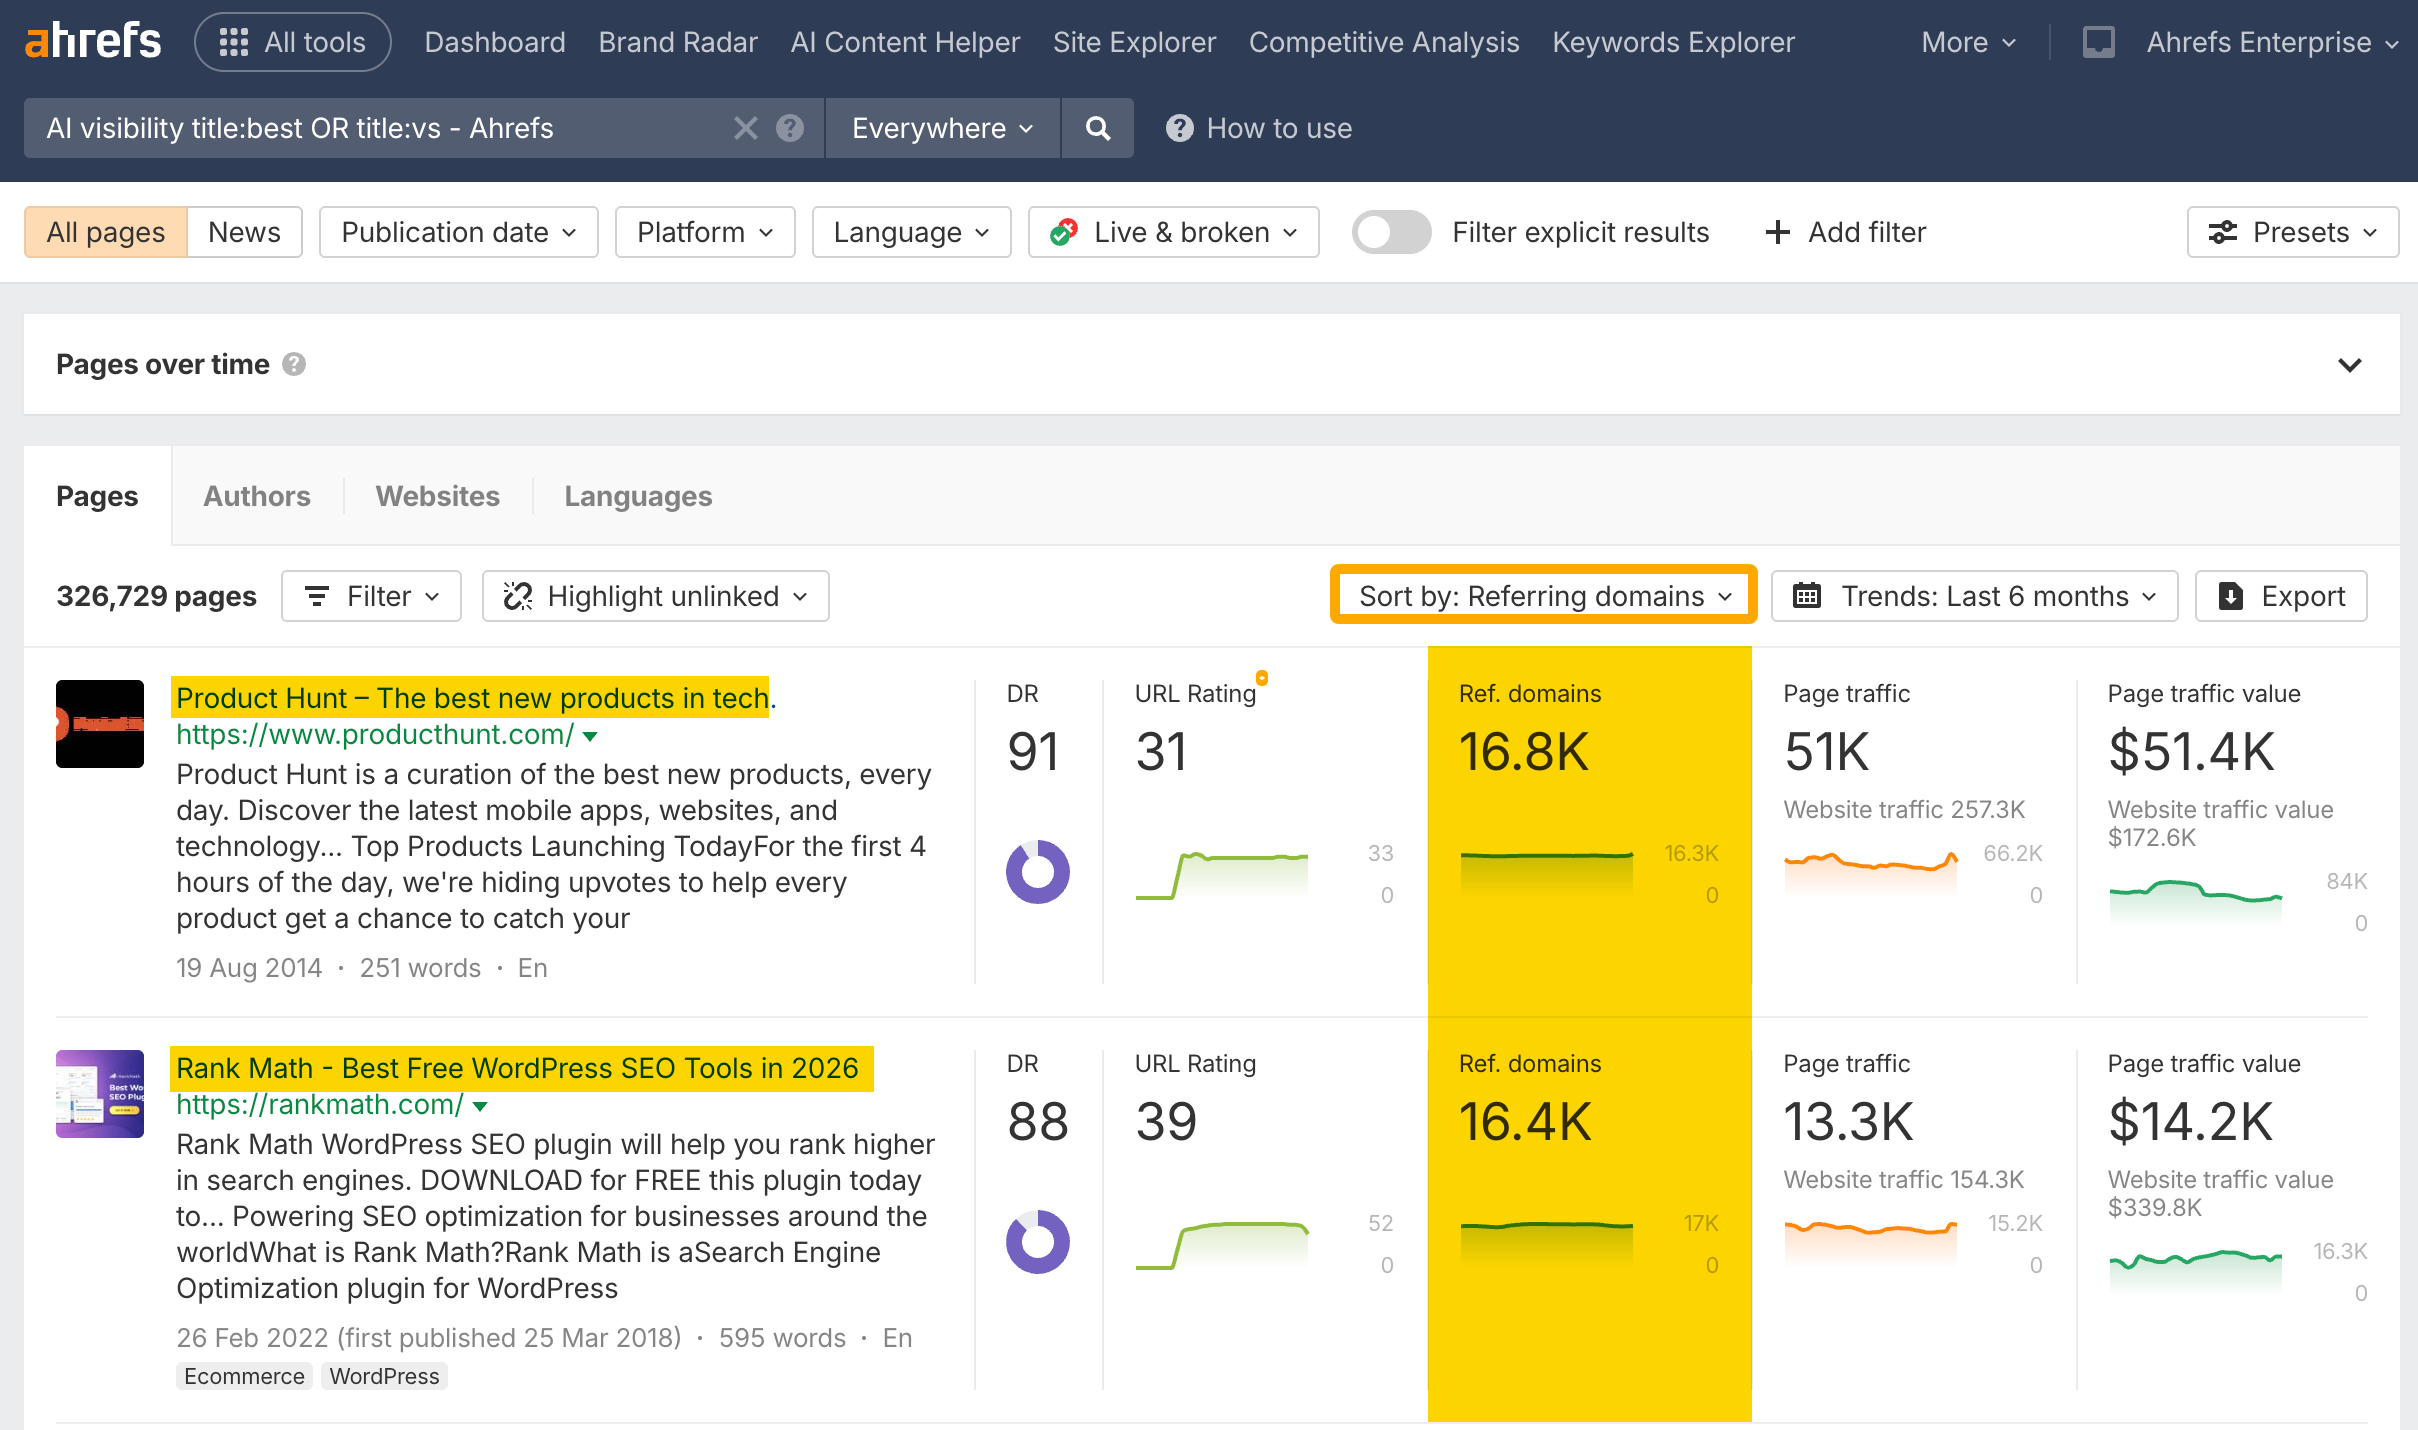The width and height of the screenshot is (2418, 1430).
Task: Select the All pages tab
Action: click(x=106, y=232)
